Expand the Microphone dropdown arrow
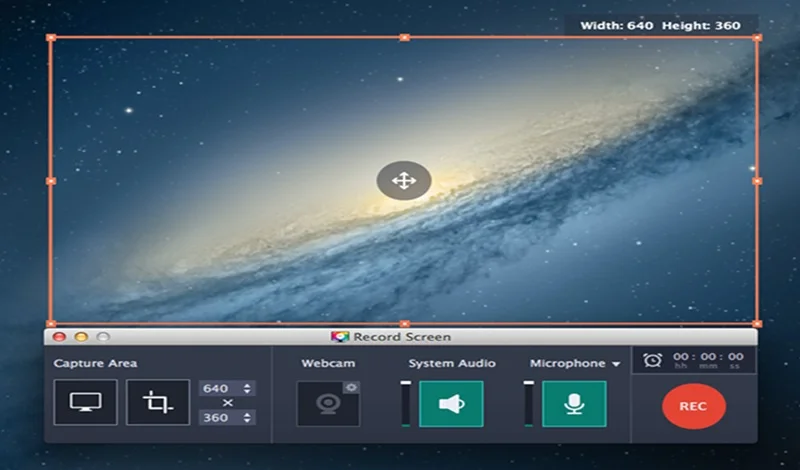800x470 pixels. [x=616, y=364]
